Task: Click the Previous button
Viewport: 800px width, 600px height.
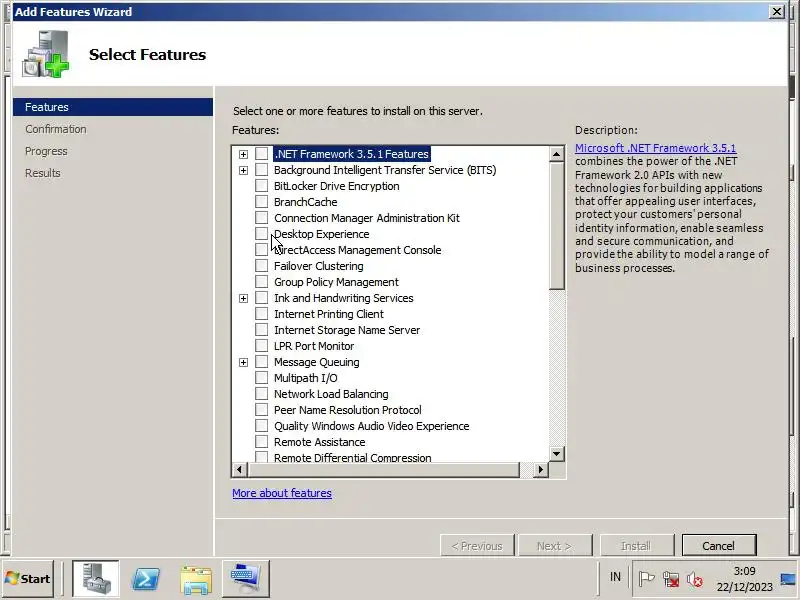Action: (477, 545)
